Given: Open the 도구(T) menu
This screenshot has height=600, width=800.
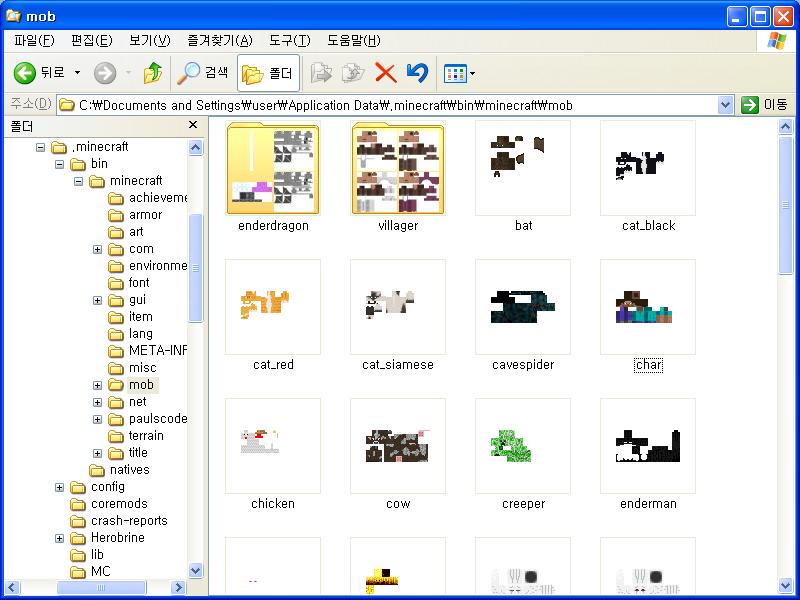Looking at the screenshot, I should coord(289,40).
